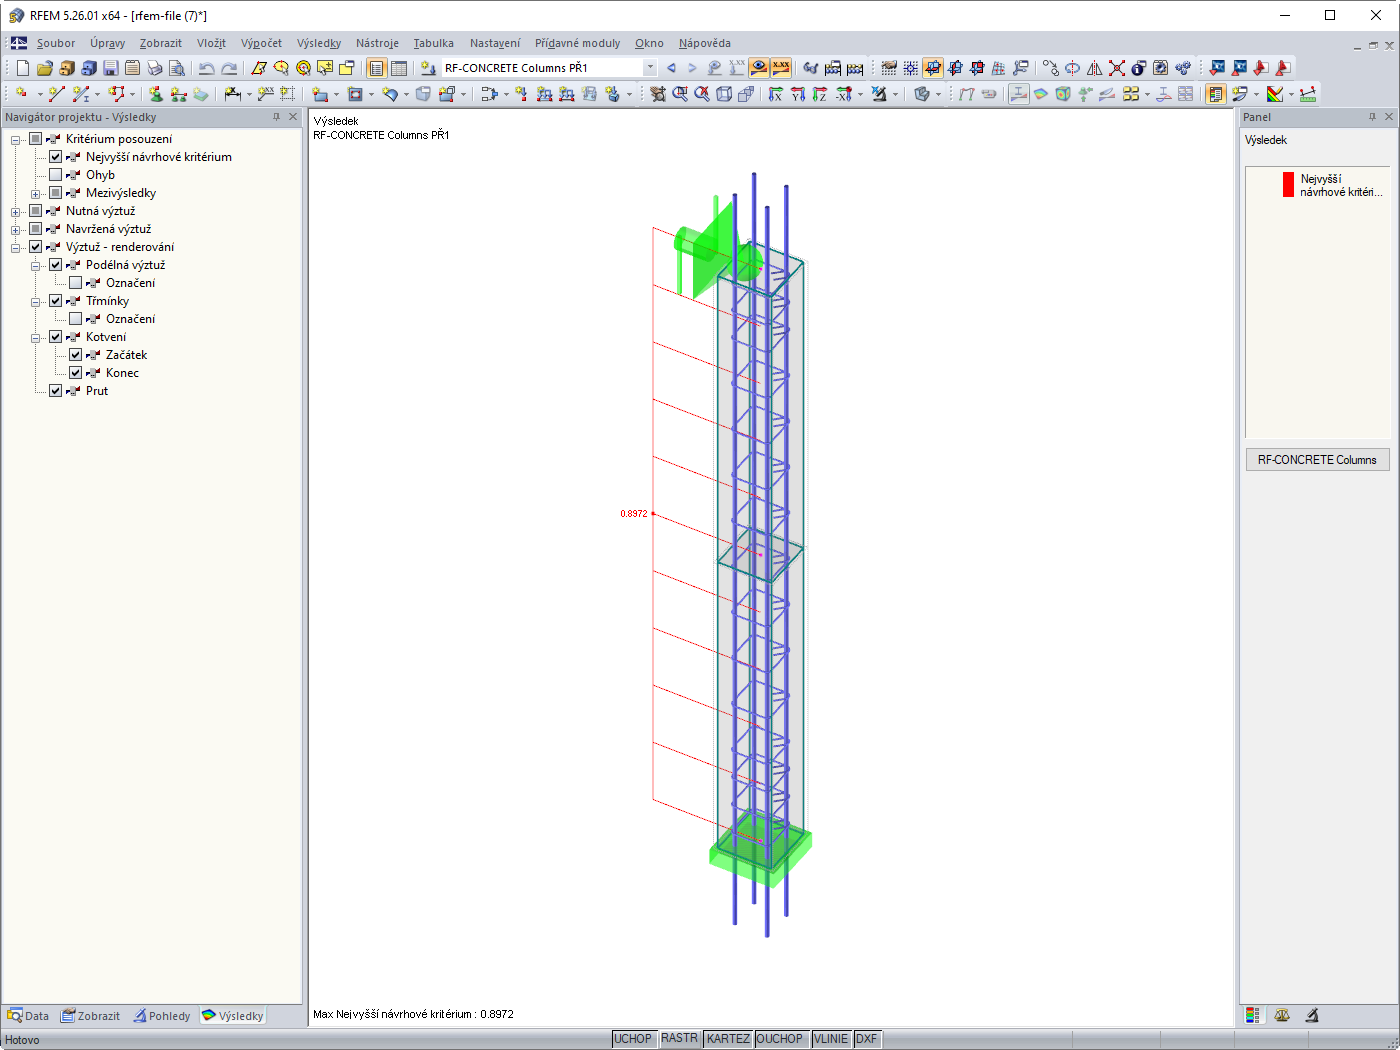Click the red legend color swatch
Viewport: 1400px width, 1050px height.
point(1289,185)
